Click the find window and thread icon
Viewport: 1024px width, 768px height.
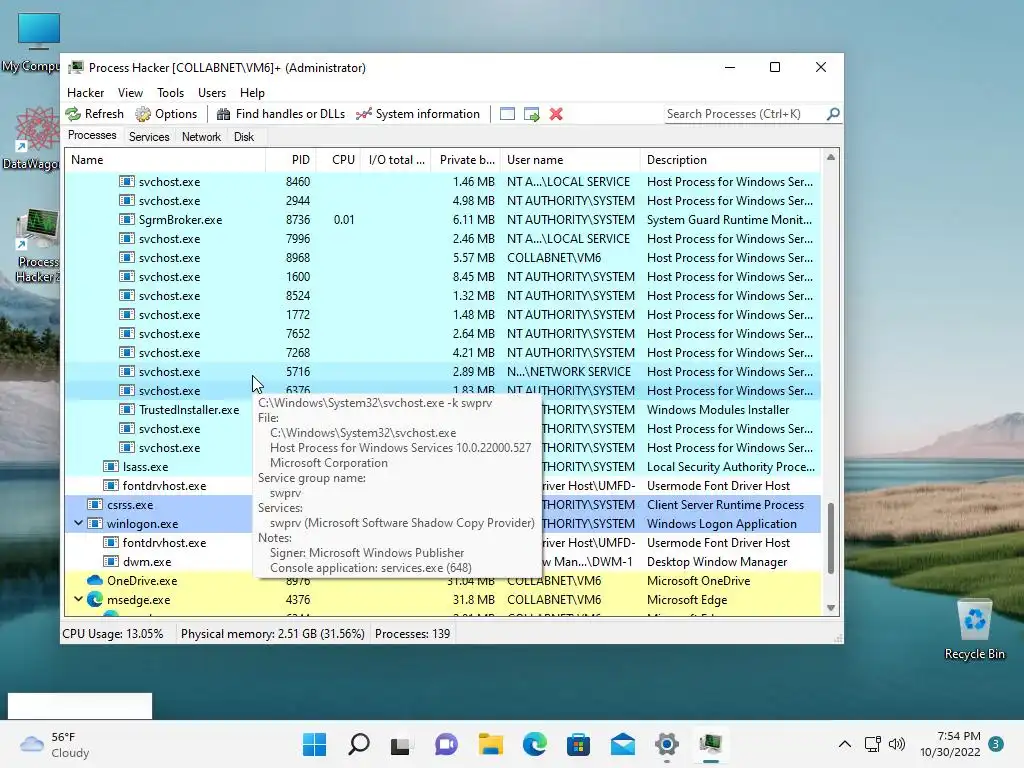click(532, 114)
